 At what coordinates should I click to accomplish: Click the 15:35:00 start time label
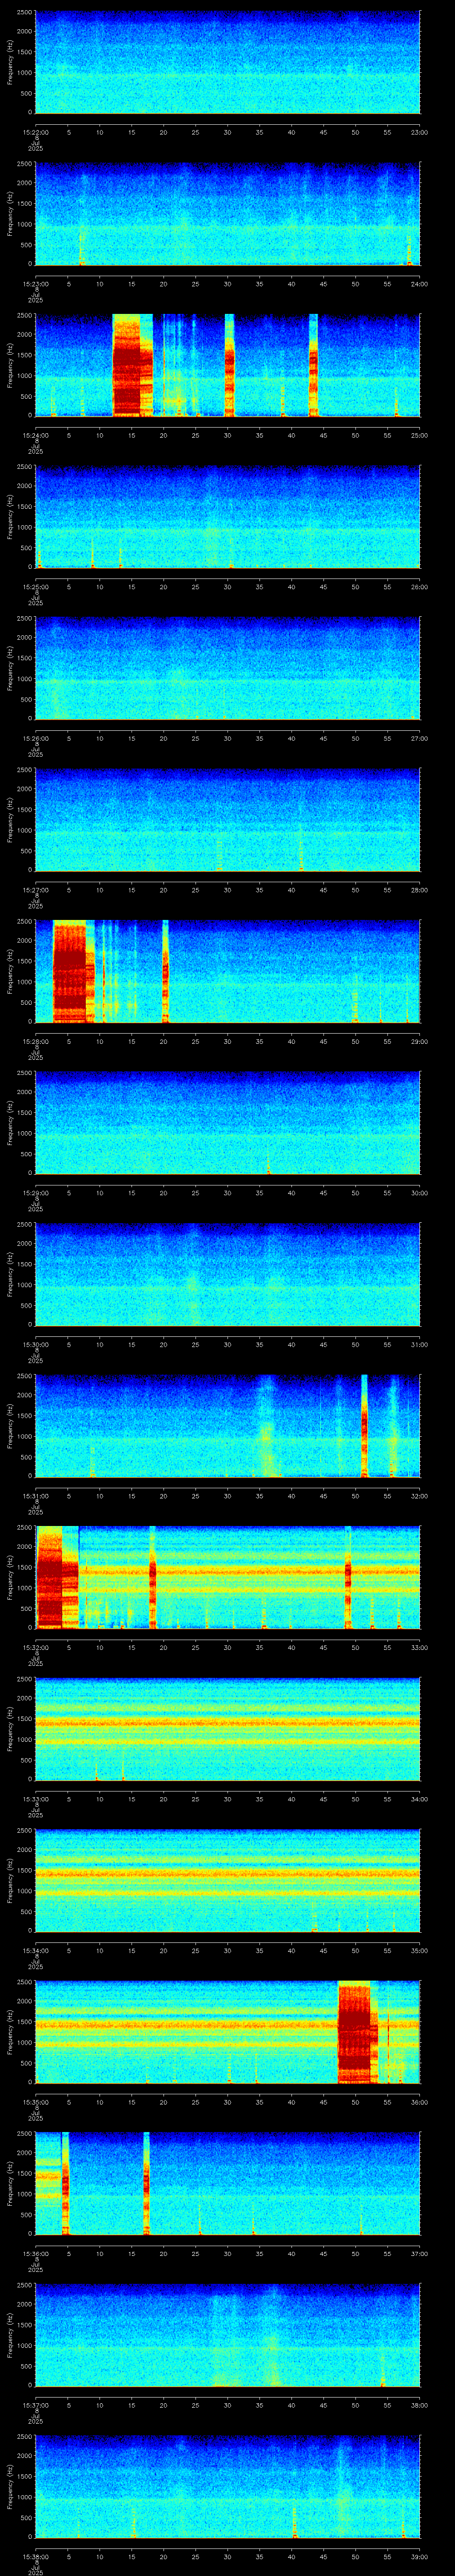[x=35, y=2102]
